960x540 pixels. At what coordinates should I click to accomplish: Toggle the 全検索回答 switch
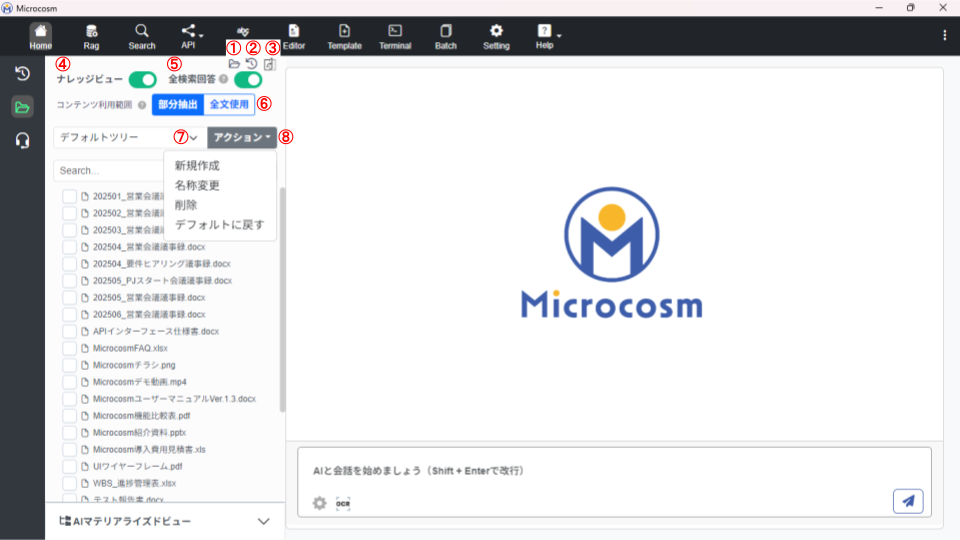[248, 80]
